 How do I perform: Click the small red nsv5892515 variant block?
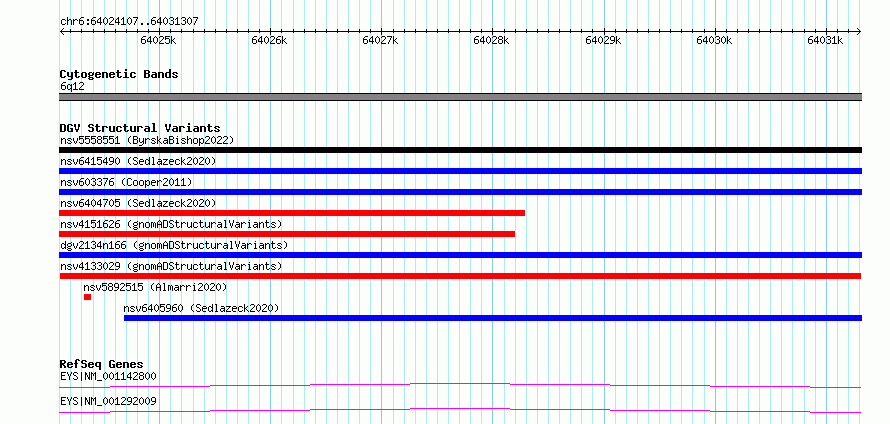[87, 297]
